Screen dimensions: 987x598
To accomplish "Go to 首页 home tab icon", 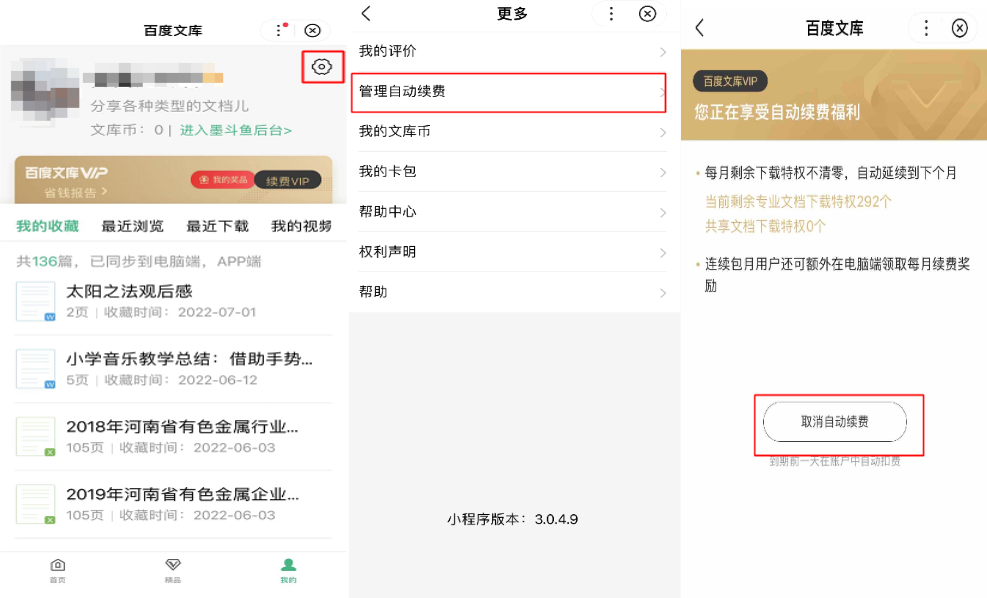I will [x=58, y=570].
